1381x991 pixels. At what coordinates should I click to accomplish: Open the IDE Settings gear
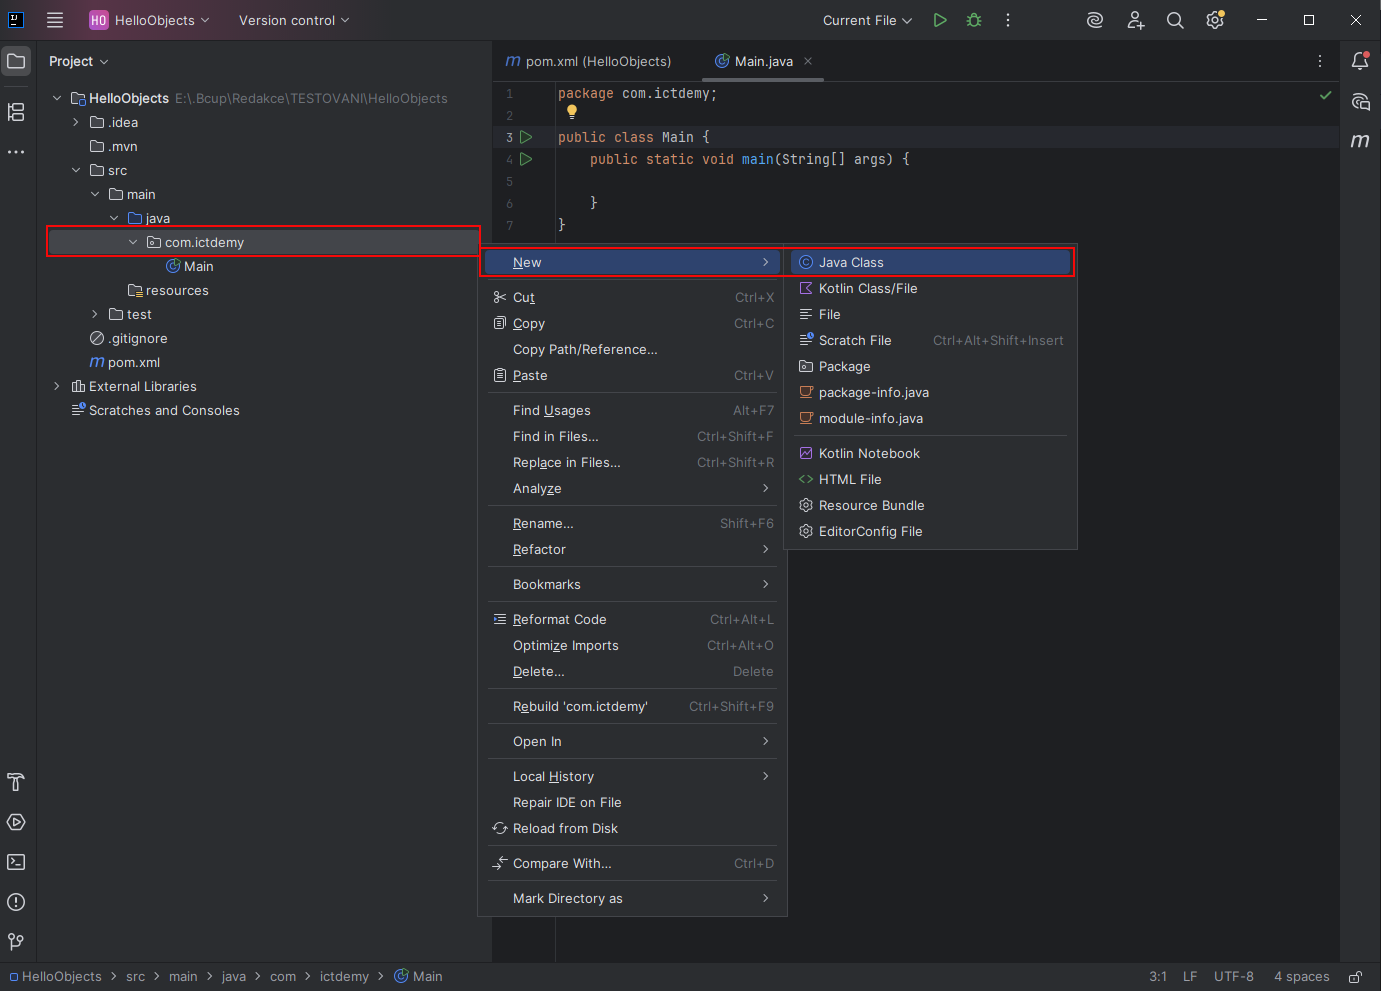pyautogui.click(x=1214, y=19)
